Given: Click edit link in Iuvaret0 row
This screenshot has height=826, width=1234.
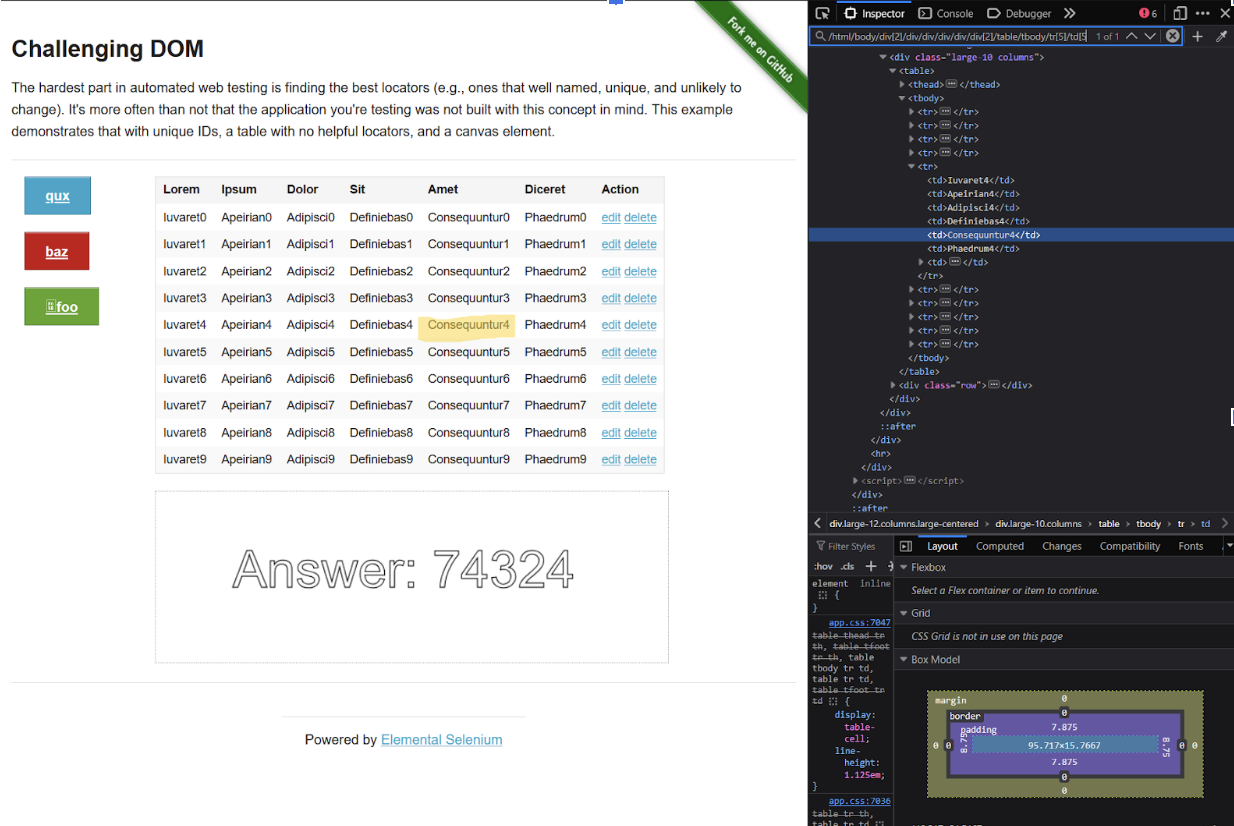Looking at the screenshot, I should (x=611, y=217).
